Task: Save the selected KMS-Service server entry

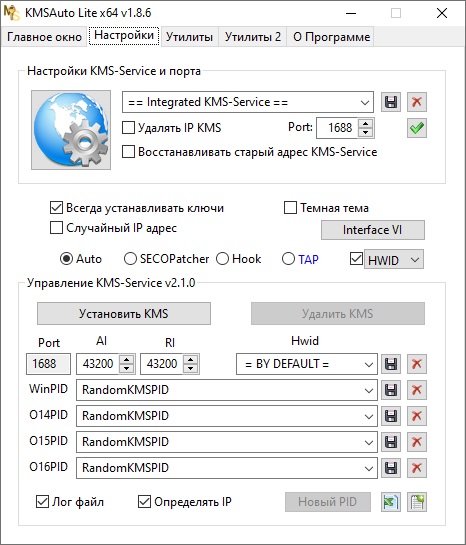Action: pos(391,102)
